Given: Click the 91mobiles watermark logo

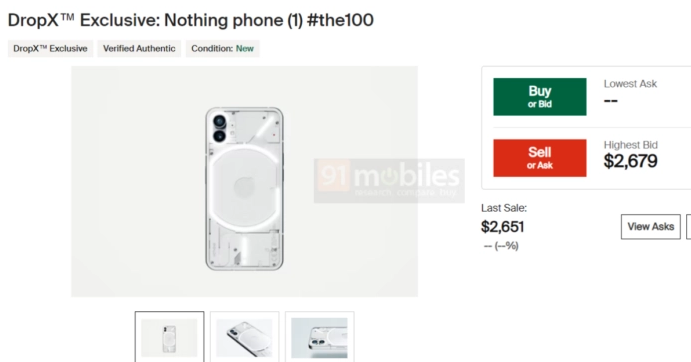Looking at the screenshot, I should [x=389, y=181].
